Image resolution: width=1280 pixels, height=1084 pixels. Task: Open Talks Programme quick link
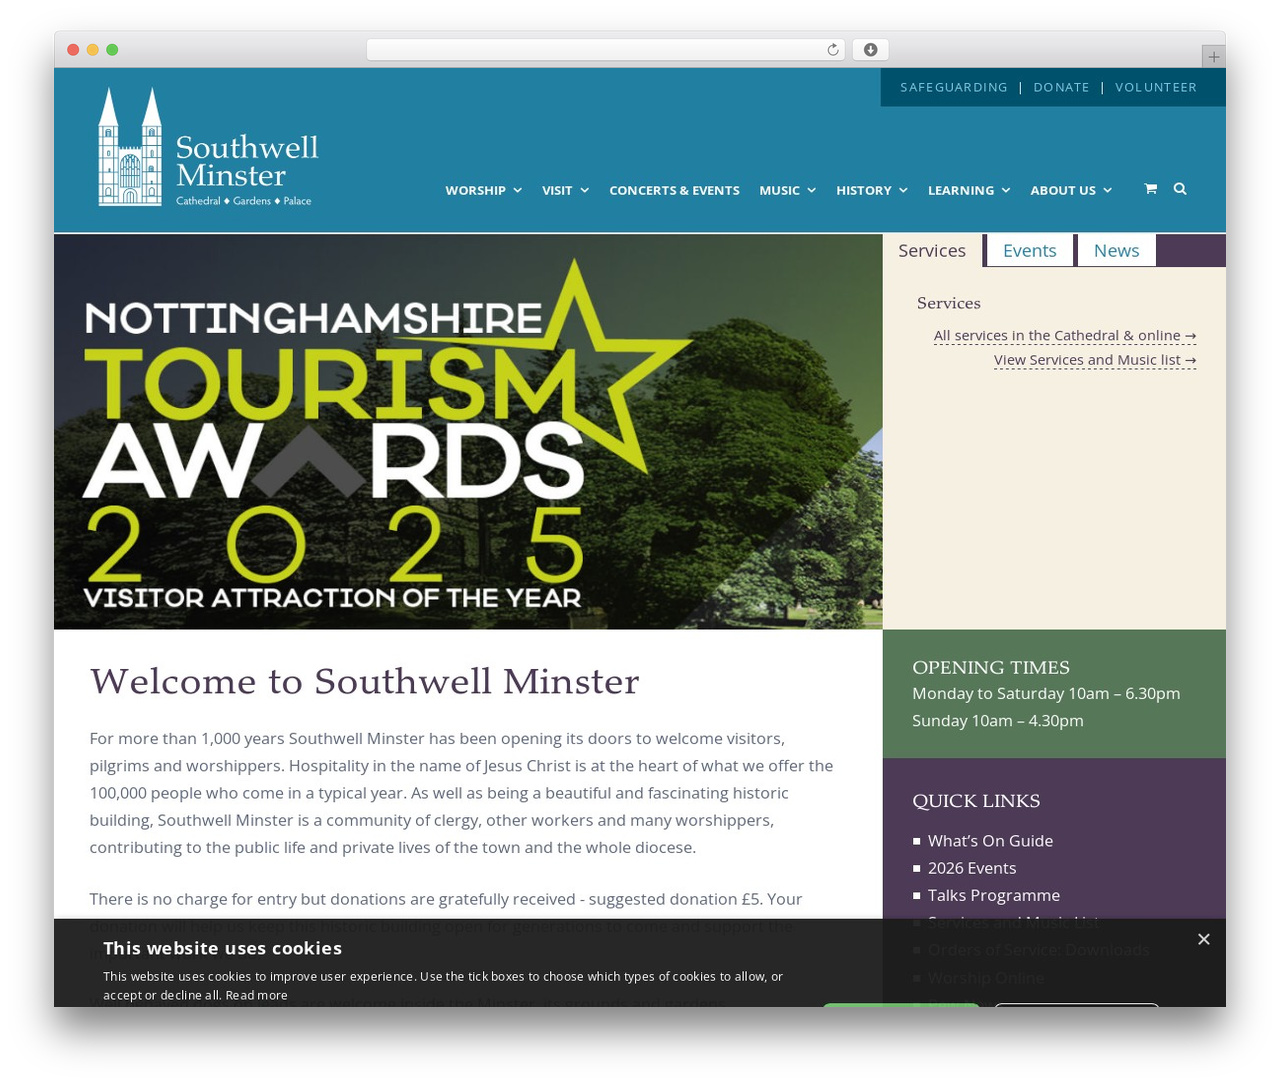pos(994,895)
